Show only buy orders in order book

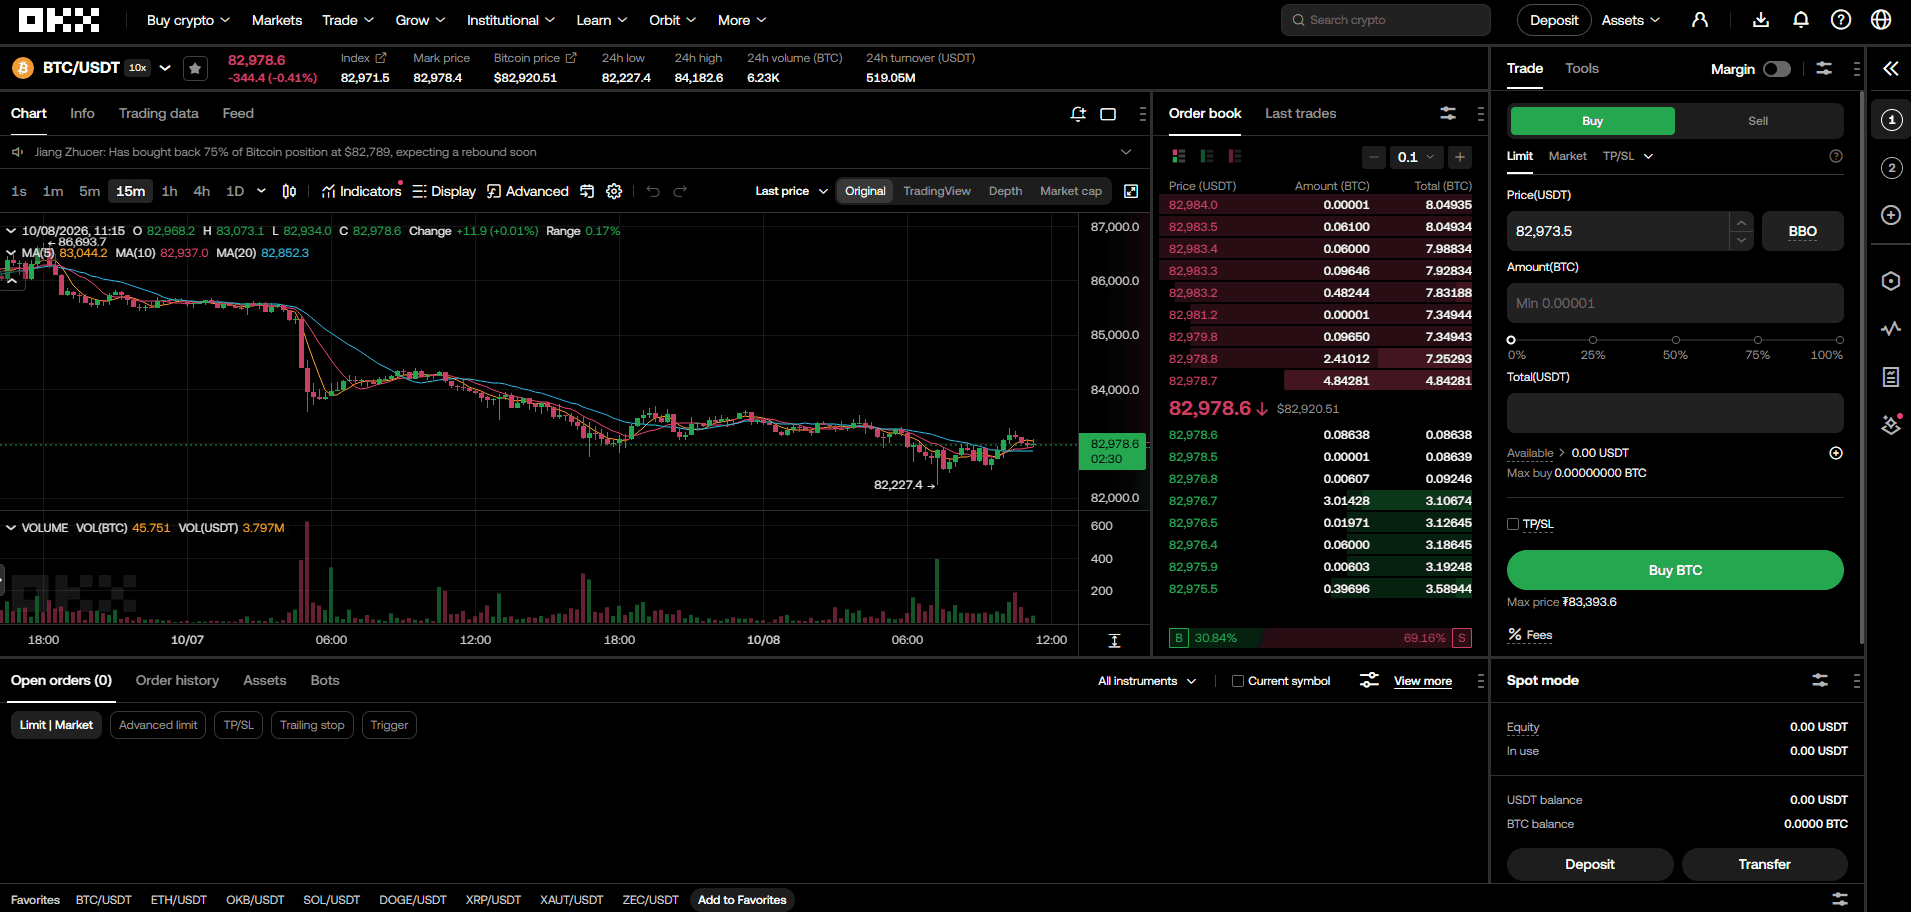coord(1207,156)
